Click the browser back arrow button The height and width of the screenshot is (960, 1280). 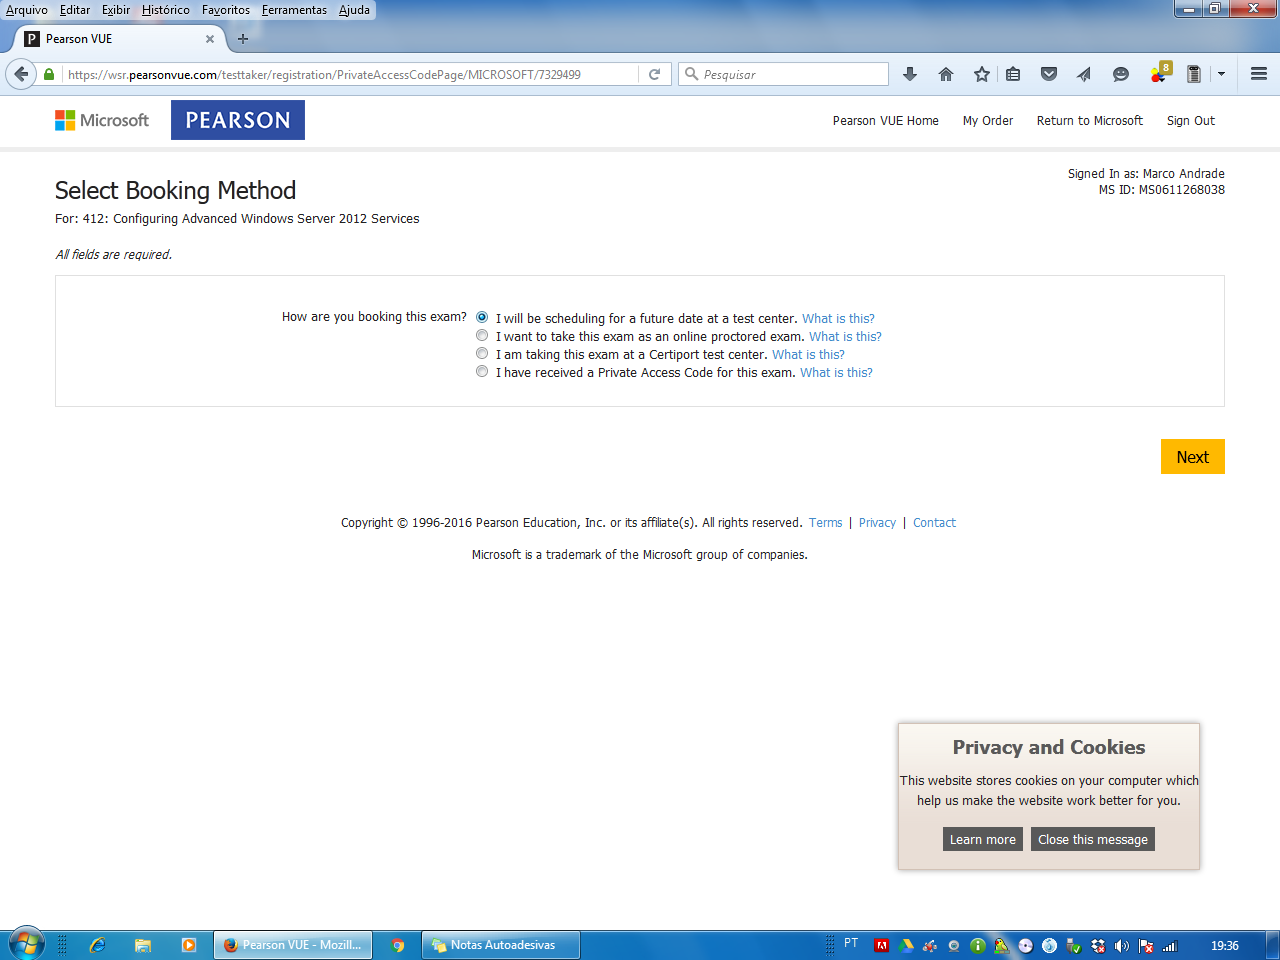tap(21, 74)
